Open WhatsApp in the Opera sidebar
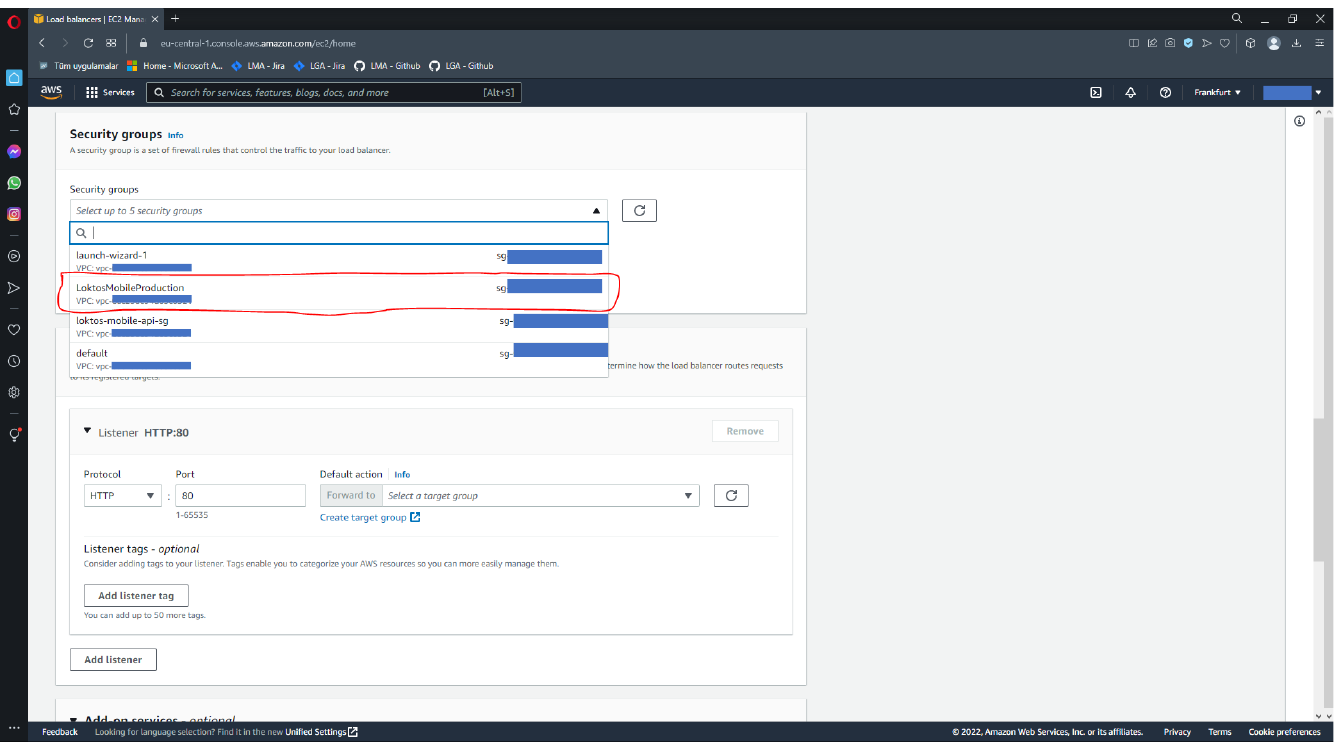Image resolution: width=1334 pixels, height=750 pixels. pyautogui.click(x=14, y=183)
